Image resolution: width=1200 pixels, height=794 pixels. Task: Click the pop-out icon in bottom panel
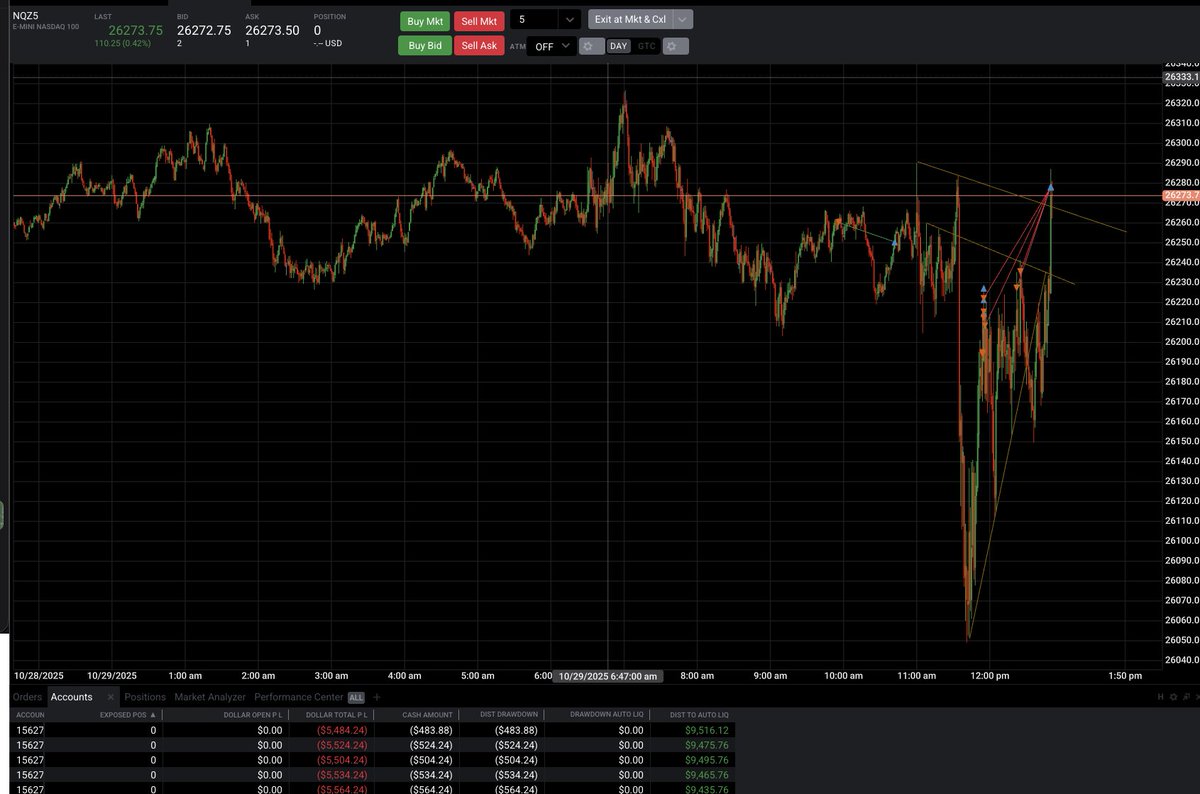[1188, 697]
